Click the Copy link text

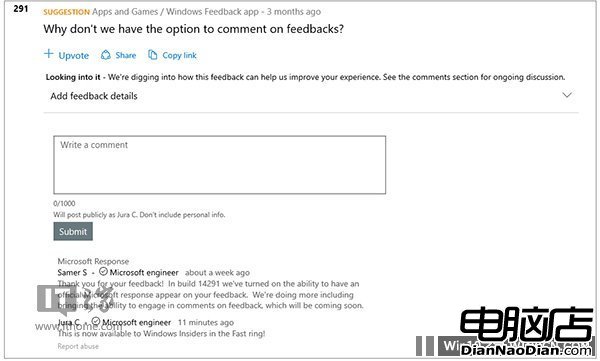179,56
